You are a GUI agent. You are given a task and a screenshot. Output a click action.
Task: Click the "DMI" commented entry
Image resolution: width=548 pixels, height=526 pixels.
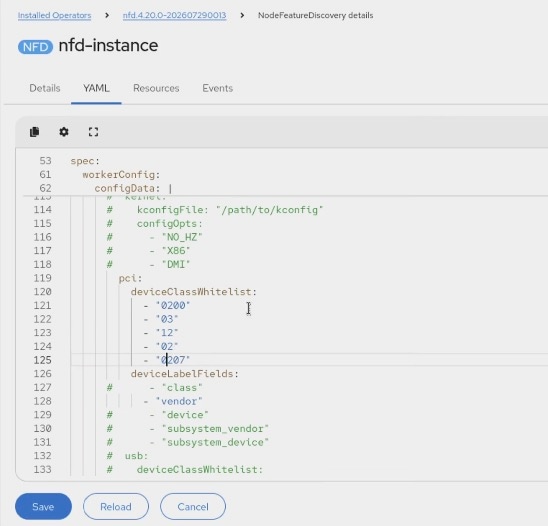point(176,264)
